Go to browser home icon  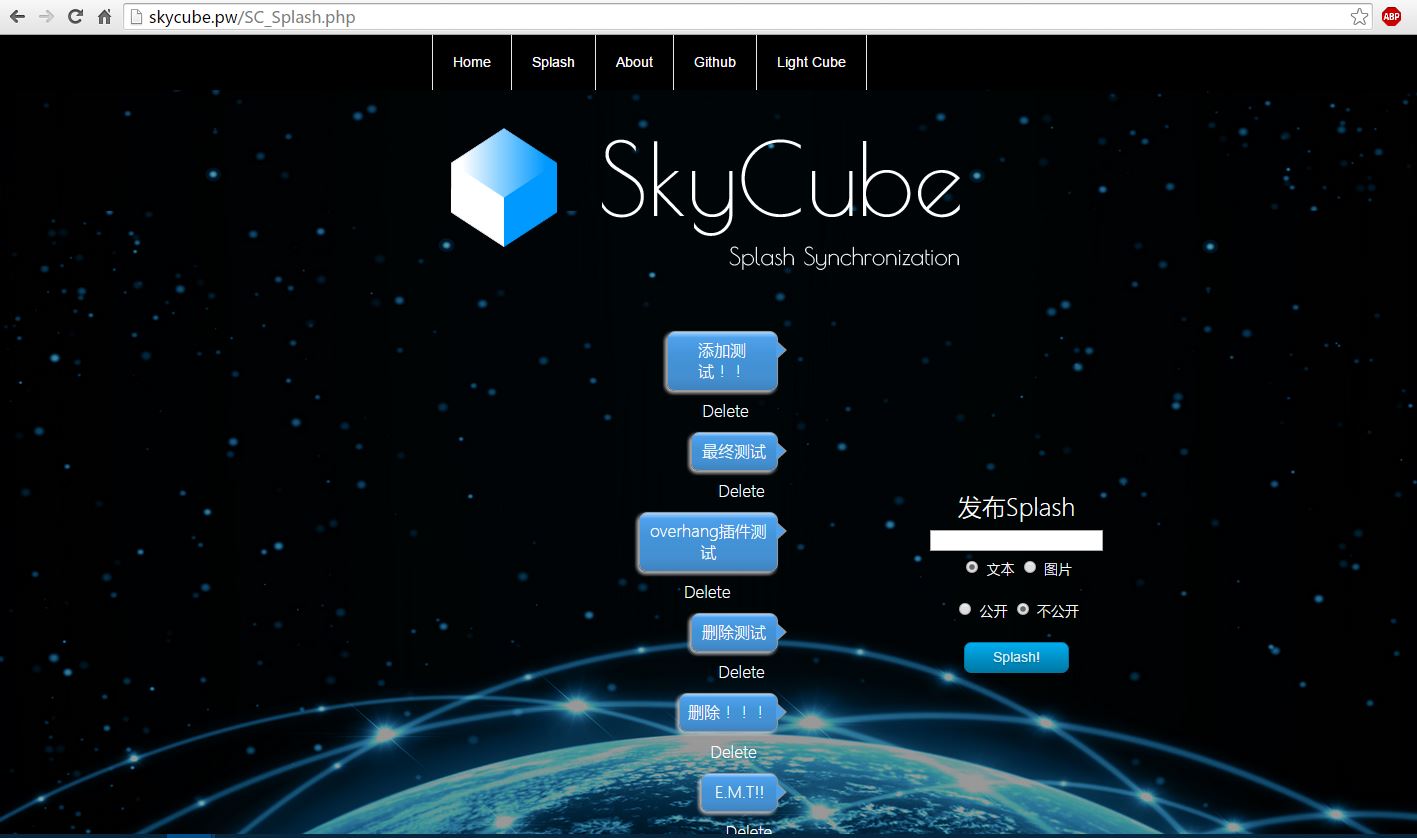104,17
